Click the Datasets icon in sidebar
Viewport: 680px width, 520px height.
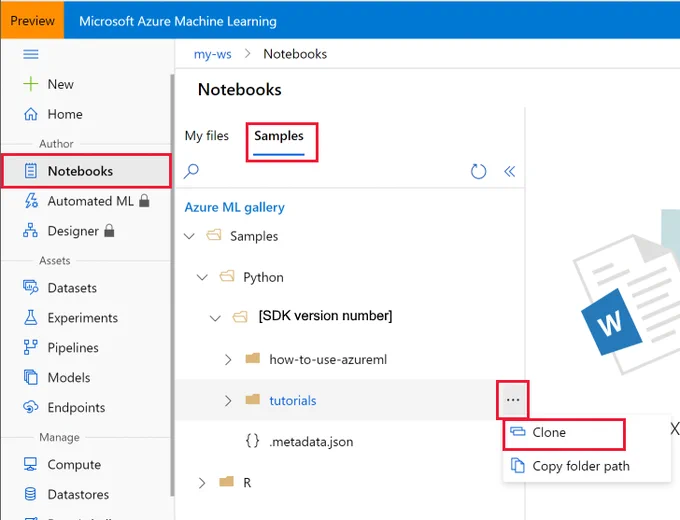pos(30,287)
